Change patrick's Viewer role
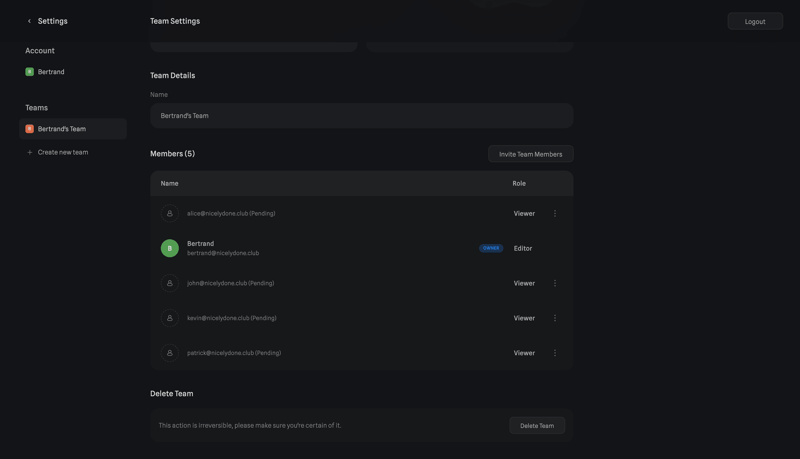 tap(524, 353)
